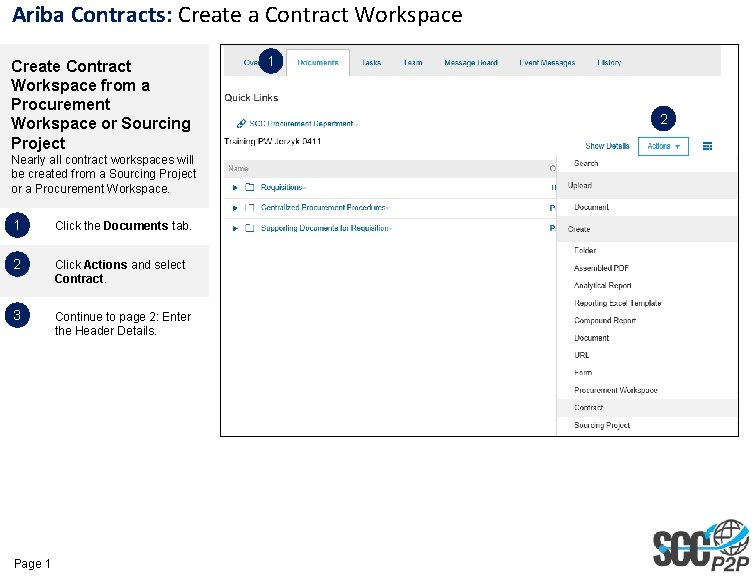Click the Centralized Procurement Procedures folder icon
This screenshot has width=756, height=576.
pos(249,207)
